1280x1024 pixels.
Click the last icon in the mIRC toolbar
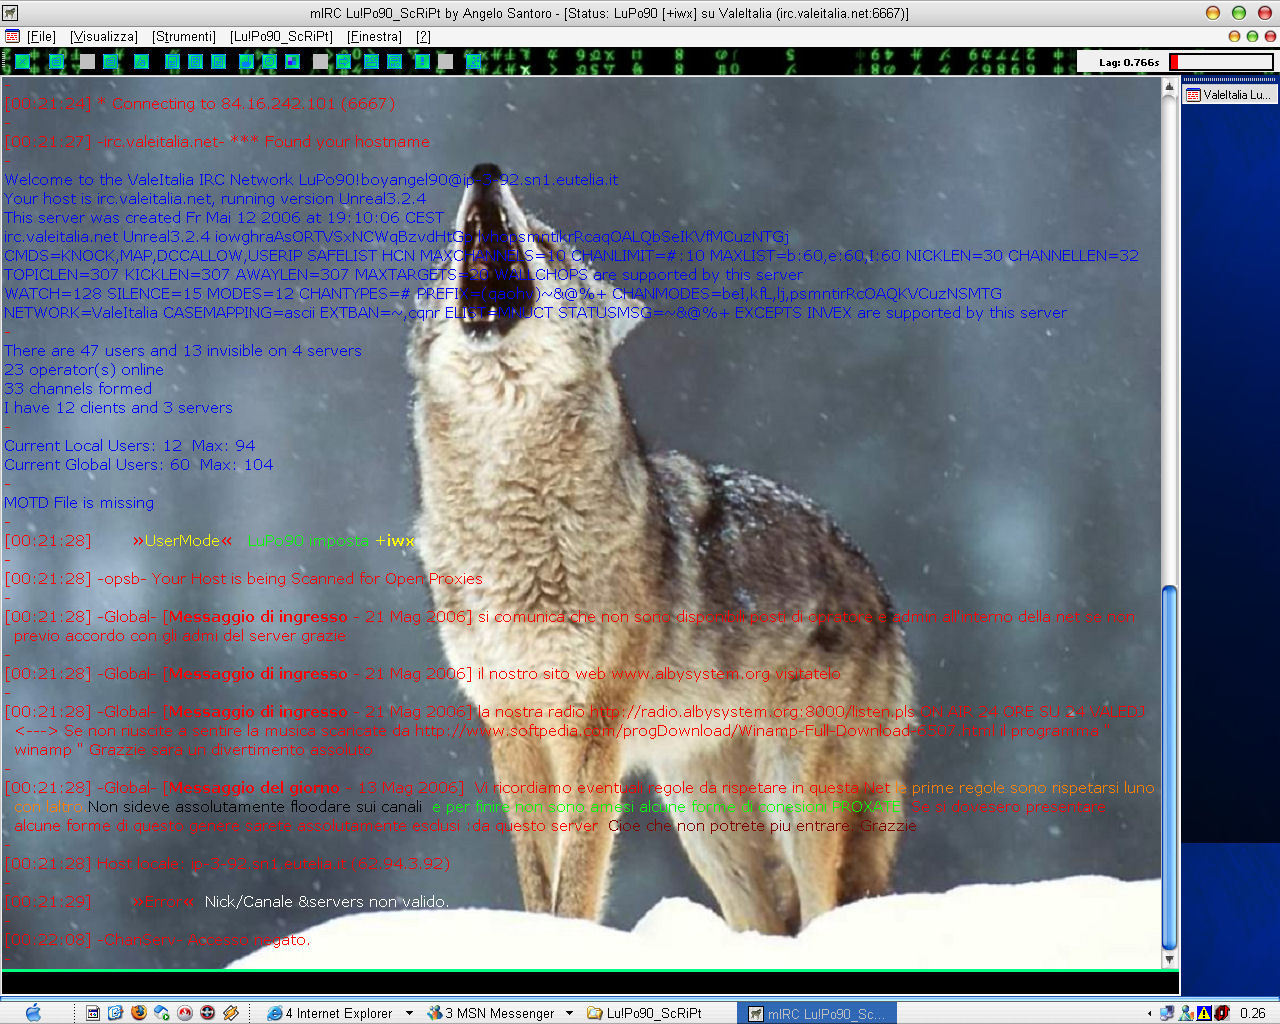(474, 62)
